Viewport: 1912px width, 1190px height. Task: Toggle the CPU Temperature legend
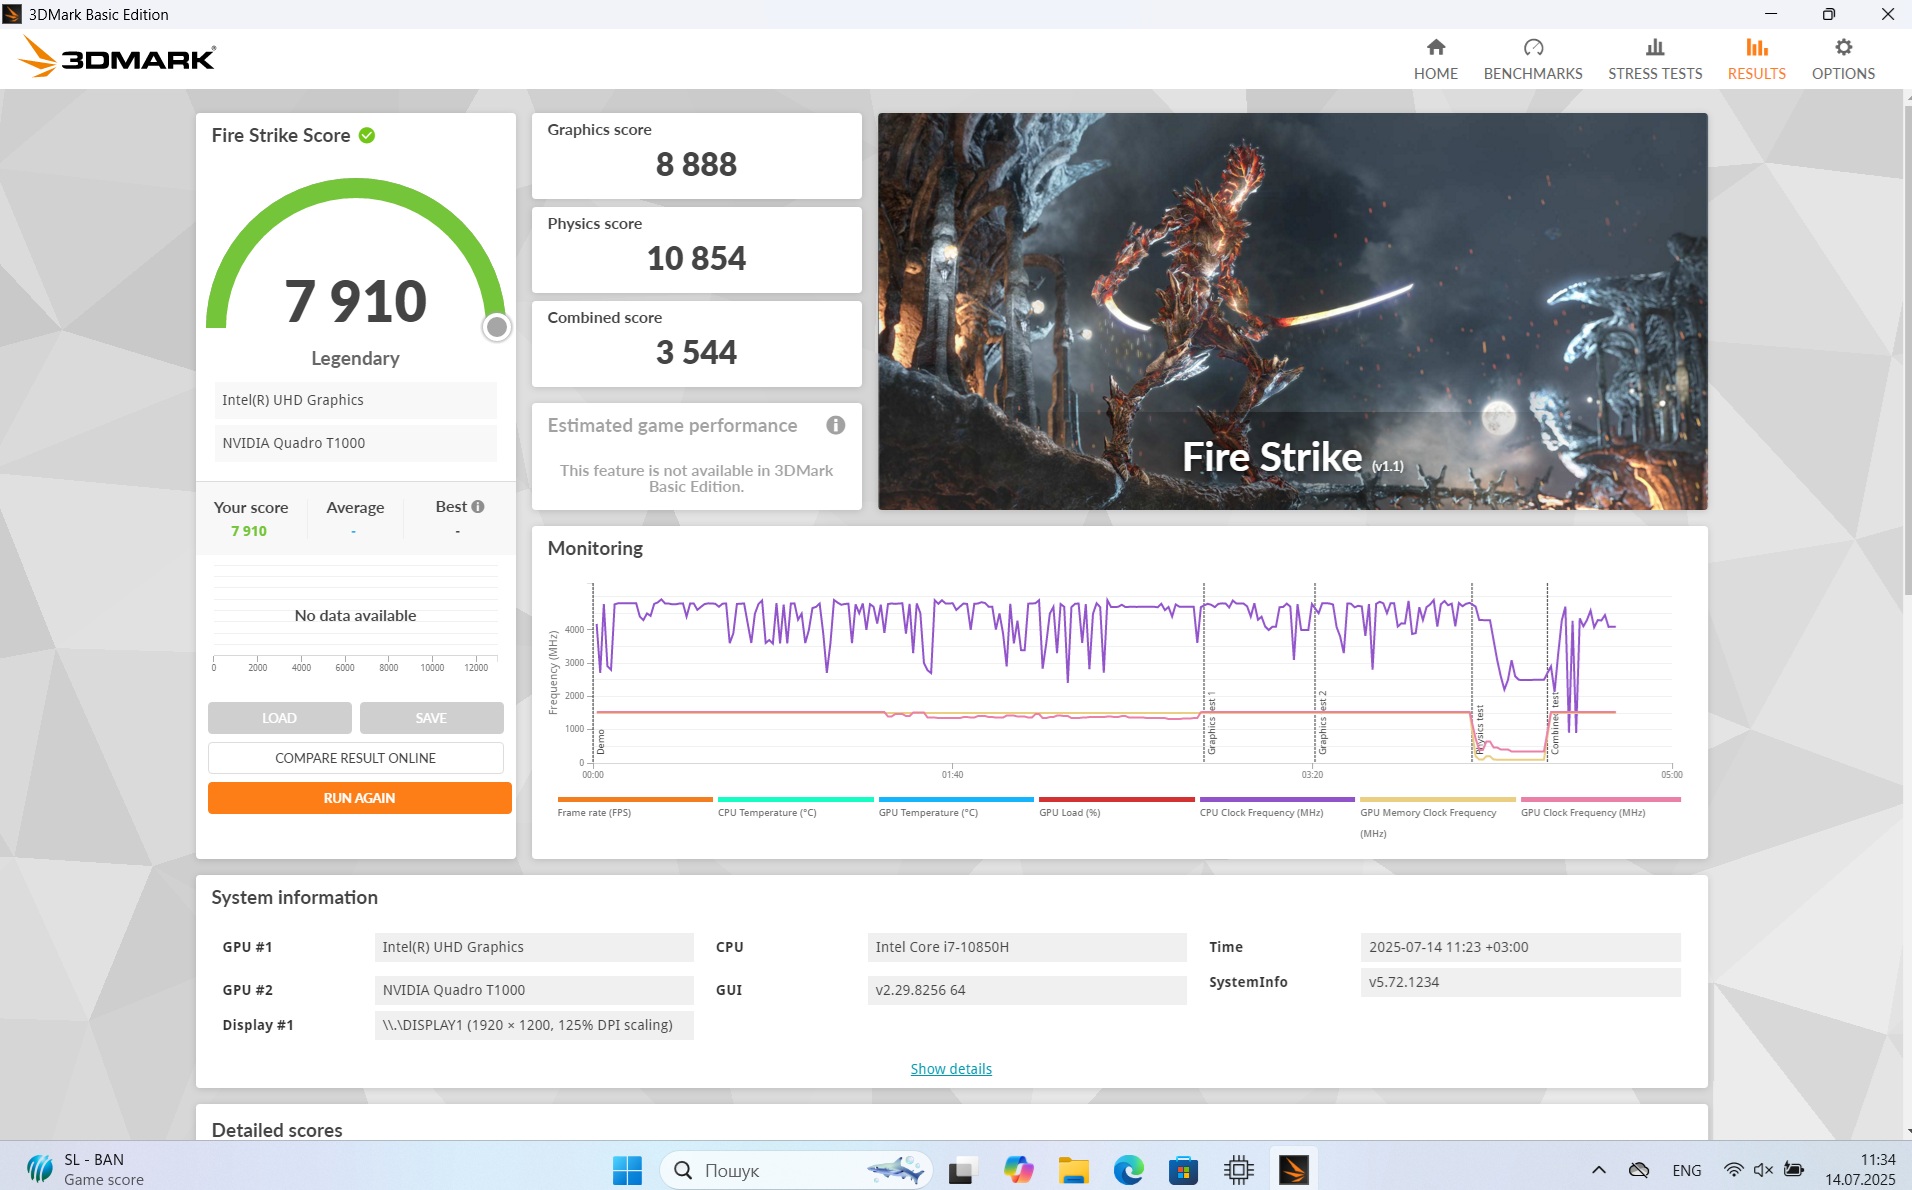pos(796,807)
